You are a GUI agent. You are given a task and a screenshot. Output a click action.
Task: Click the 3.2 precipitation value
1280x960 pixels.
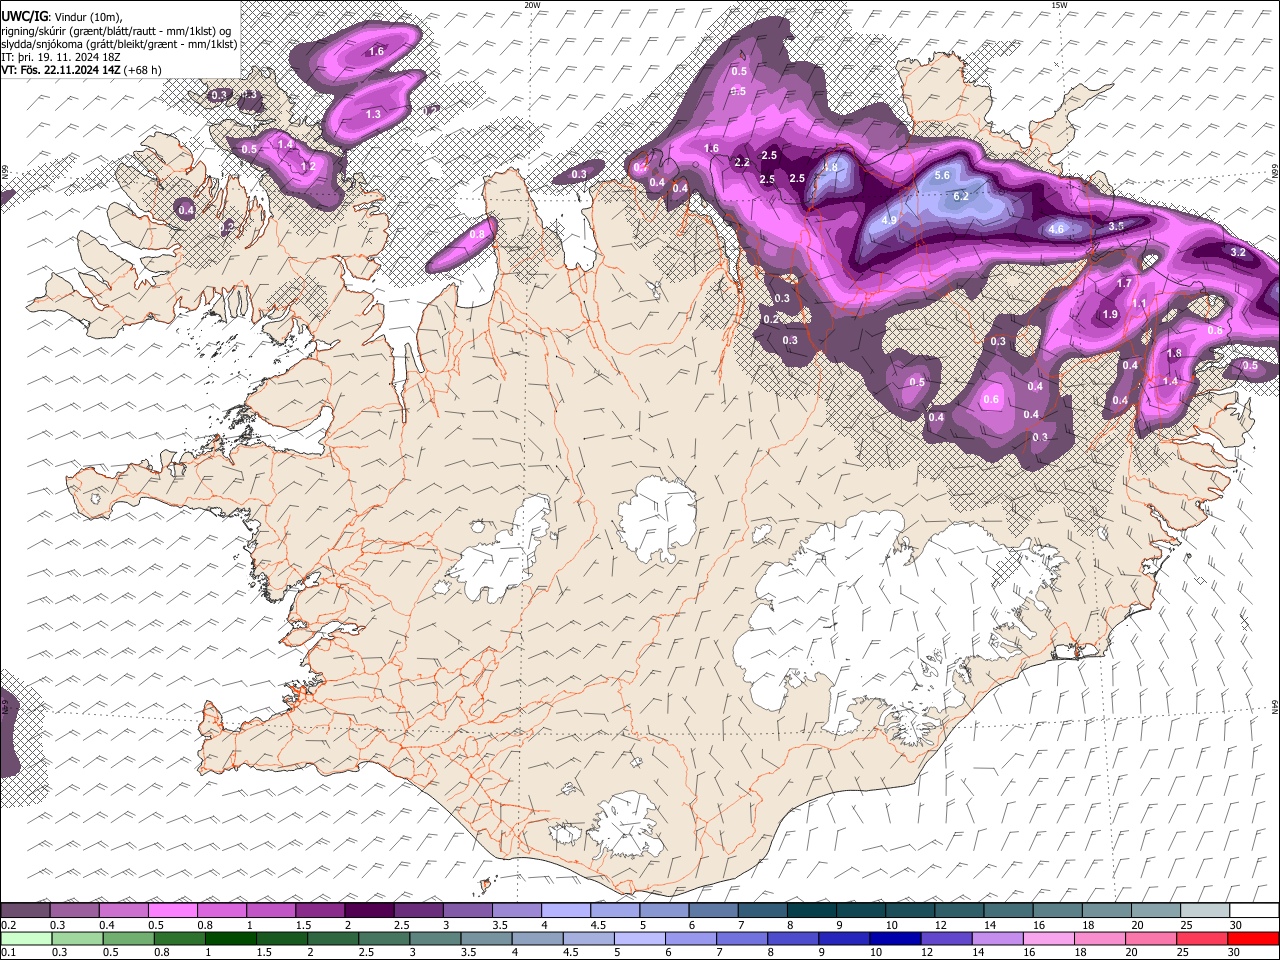tap(1238, 252)
